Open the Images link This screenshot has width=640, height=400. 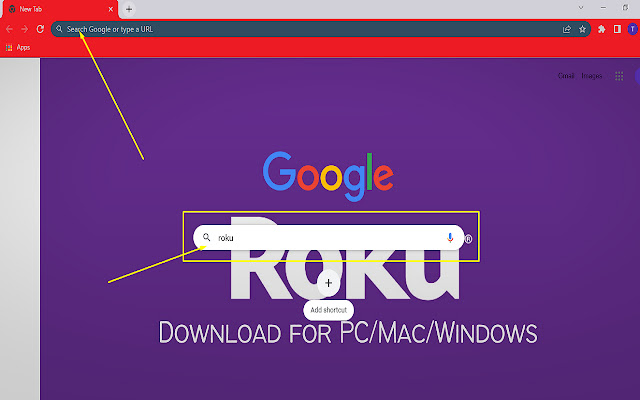(x=591, y=76)
